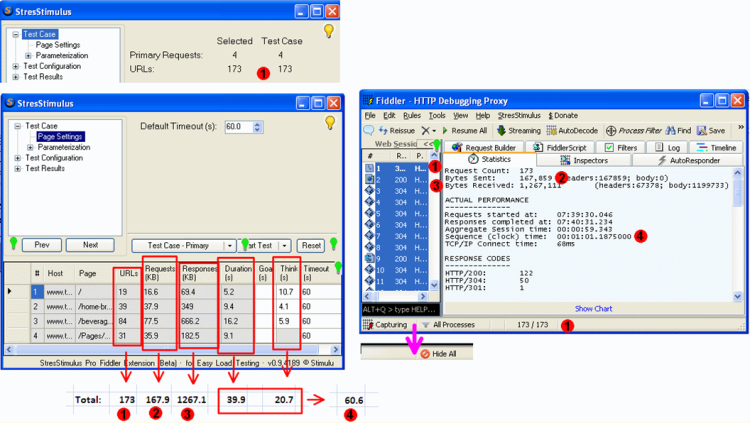Click the Start Test button
Screen dimensions: 750x423
coord(258,245)
